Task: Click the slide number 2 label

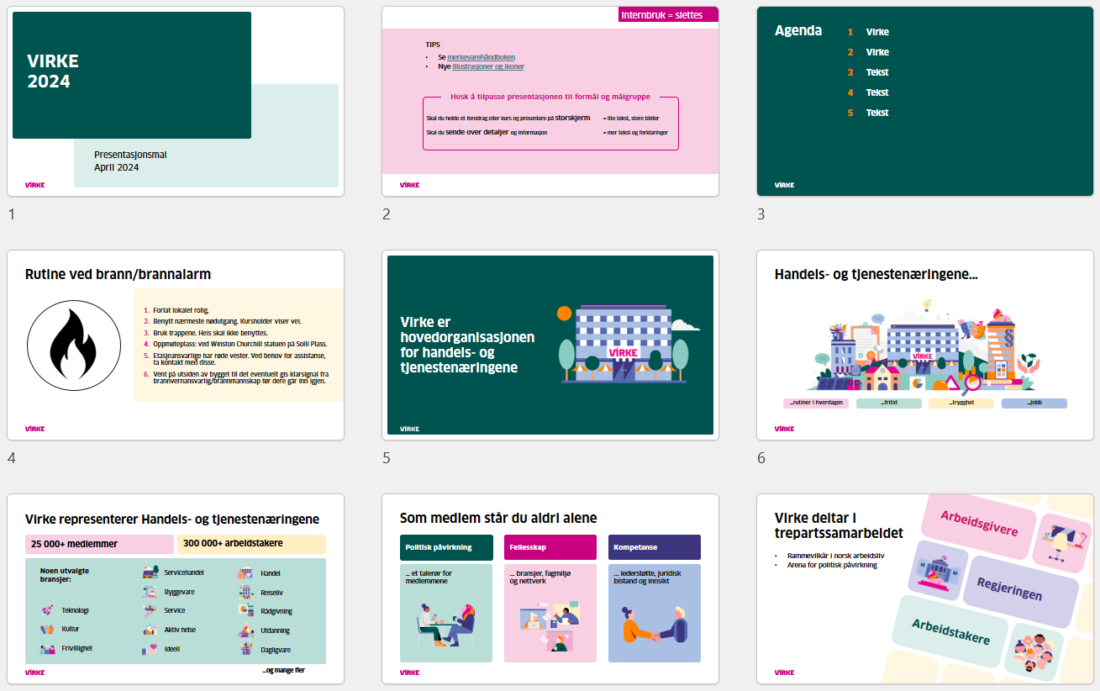Action: click(x=386, y=215)
